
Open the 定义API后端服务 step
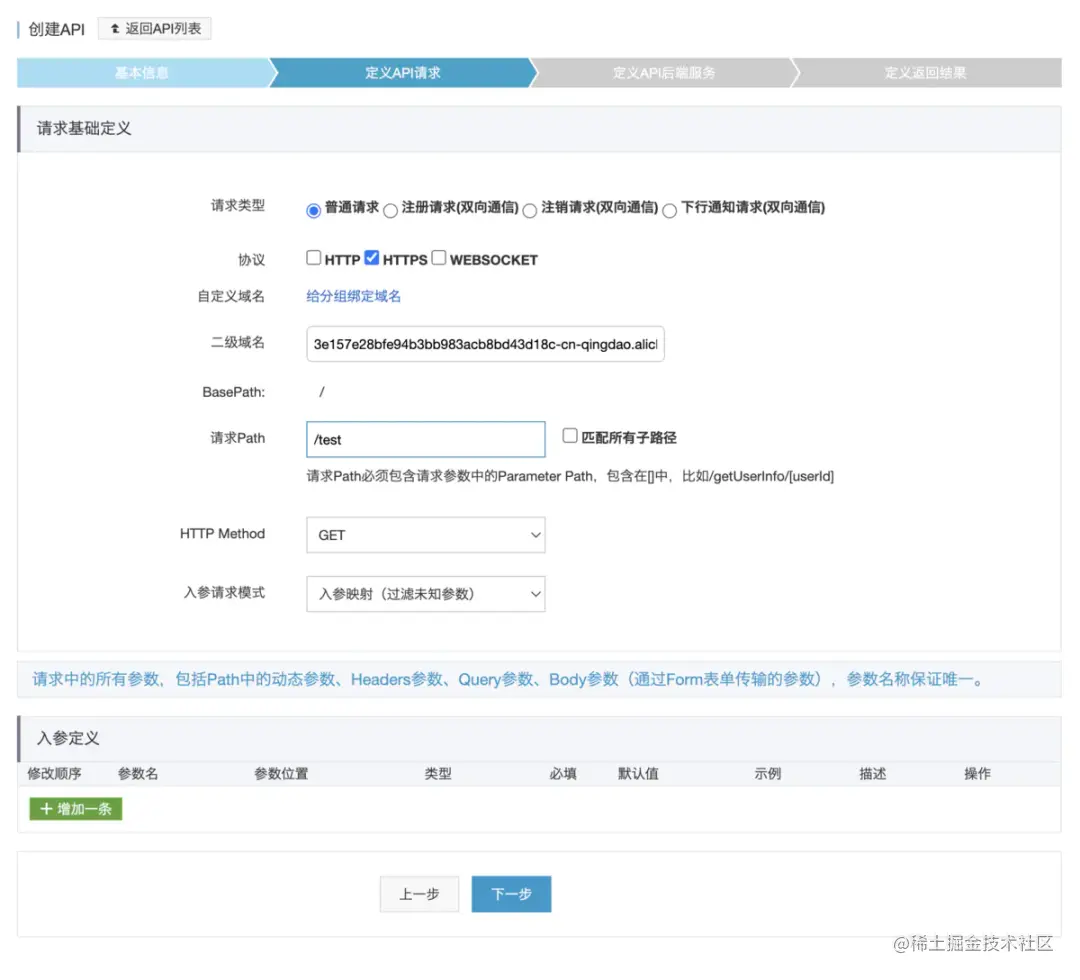664,72
